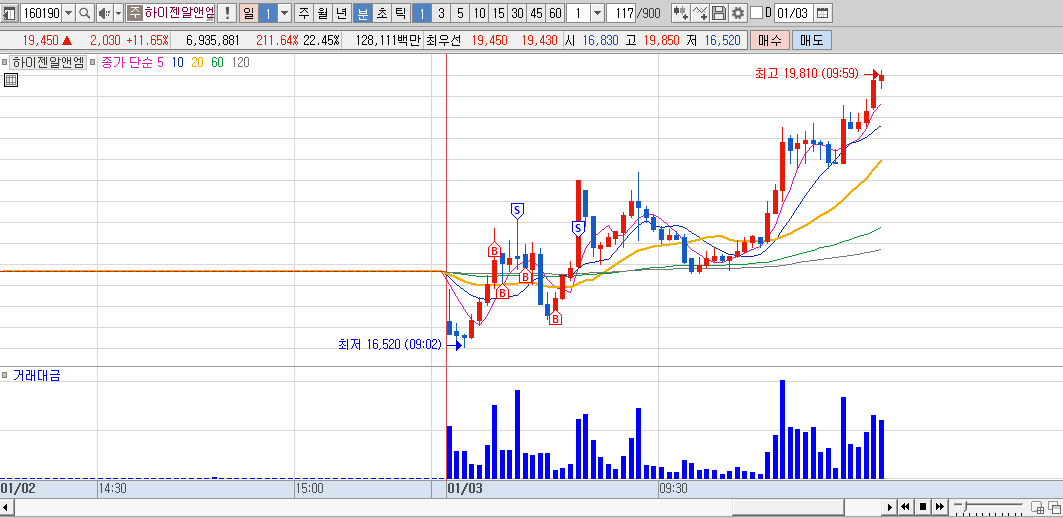Click the grid table icon below the legend
Image resolution: width=1063 pixels, height=518 pixels.
pos(11,80)
